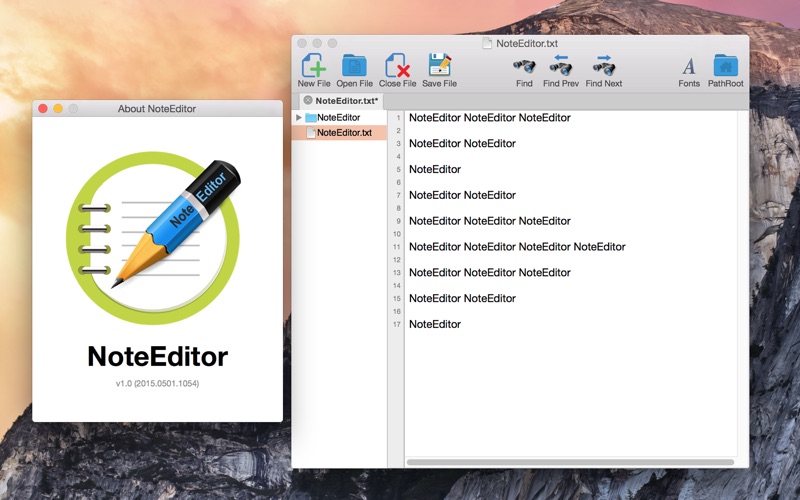The width and height of the screenshot is (800, 500).
Task: Jump to next match with Find Next
Action: pos(604,65)
